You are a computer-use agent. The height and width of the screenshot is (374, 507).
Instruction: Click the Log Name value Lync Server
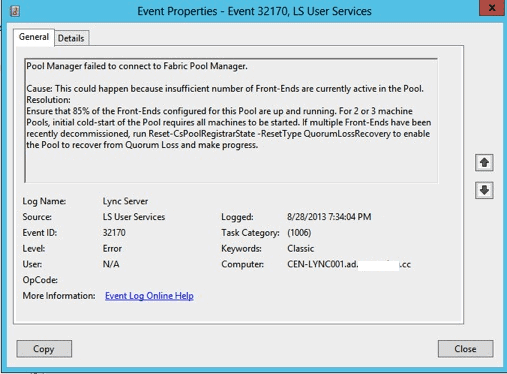[125, 201]
